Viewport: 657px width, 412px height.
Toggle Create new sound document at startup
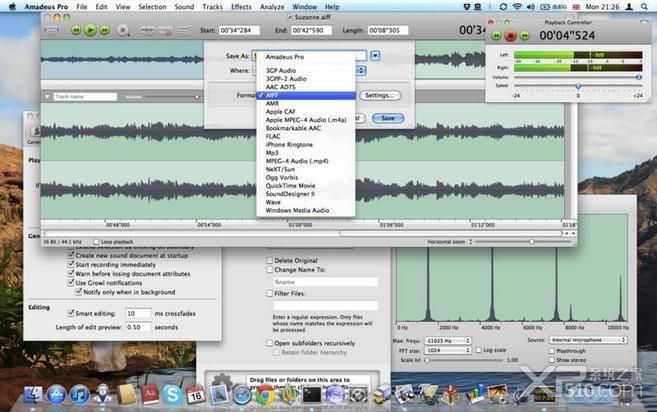70,255
